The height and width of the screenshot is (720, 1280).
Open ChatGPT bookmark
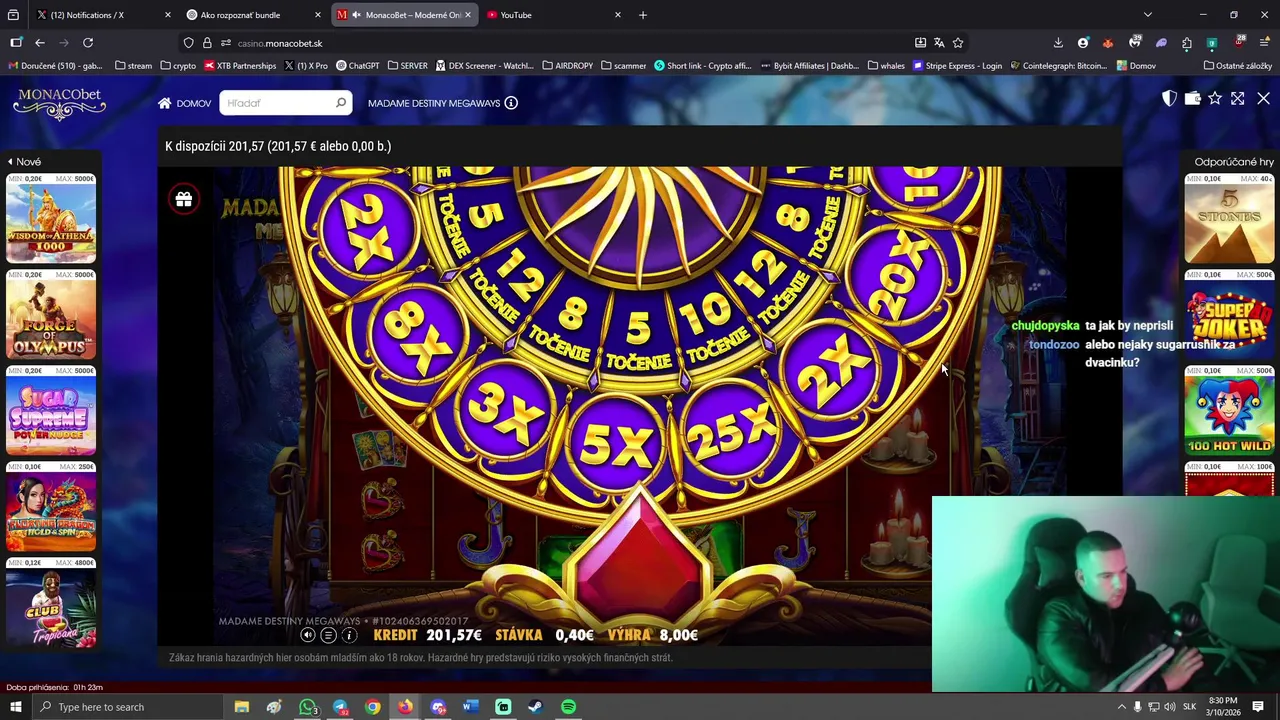point(358,66)
